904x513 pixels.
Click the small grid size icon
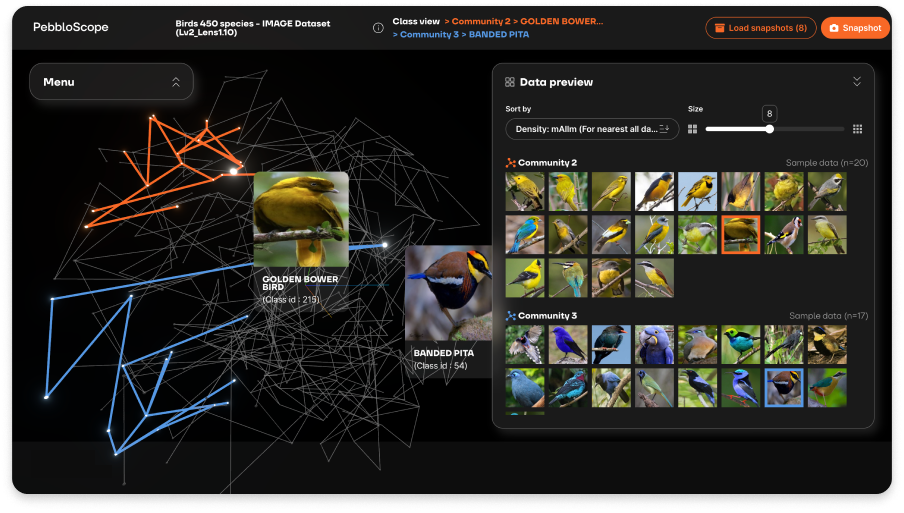692,129
